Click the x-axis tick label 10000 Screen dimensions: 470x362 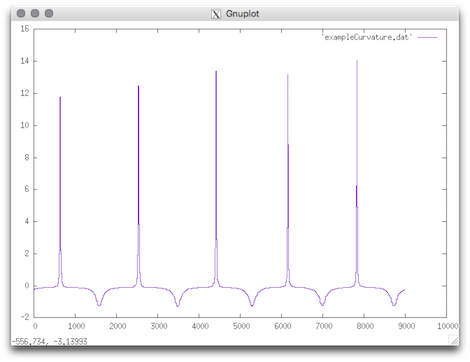click(447, 326)
